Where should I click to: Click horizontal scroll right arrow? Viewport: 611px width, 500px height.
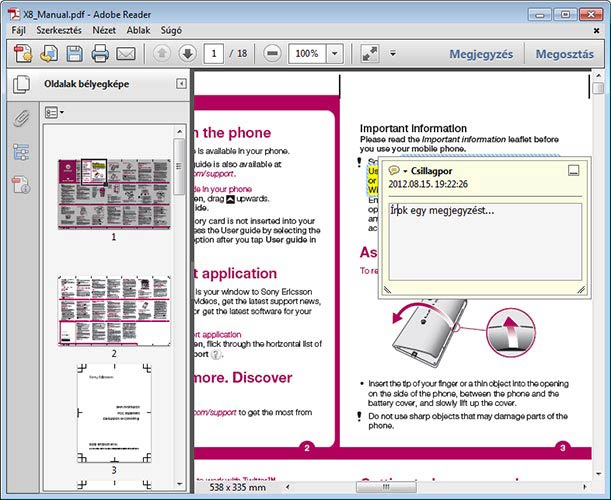click(x=585, y=487)
